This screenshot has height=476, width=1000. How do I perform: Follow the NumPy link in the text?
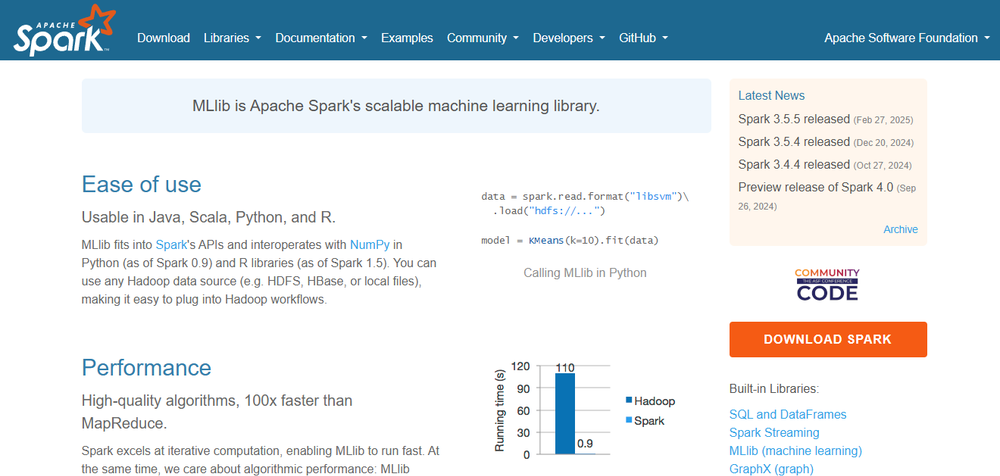[370, 244]
